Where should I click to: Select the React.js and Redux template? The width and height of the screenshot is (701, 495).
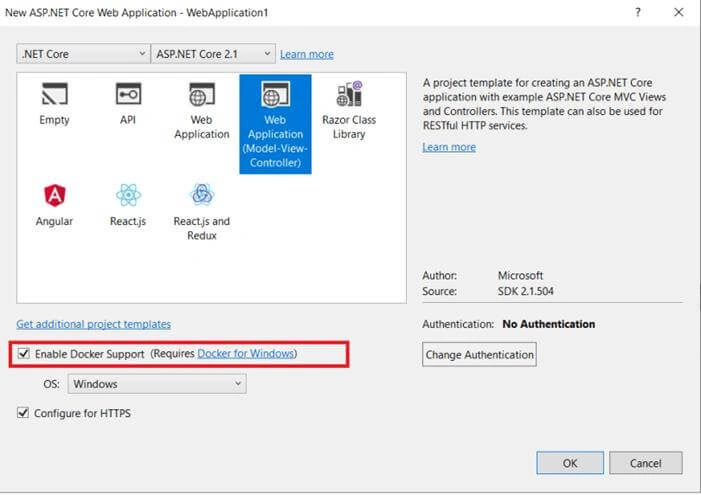(x=202, y=212)
